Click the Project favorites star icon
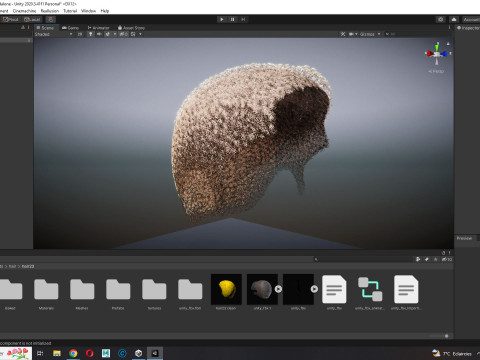 pos(435,259)
